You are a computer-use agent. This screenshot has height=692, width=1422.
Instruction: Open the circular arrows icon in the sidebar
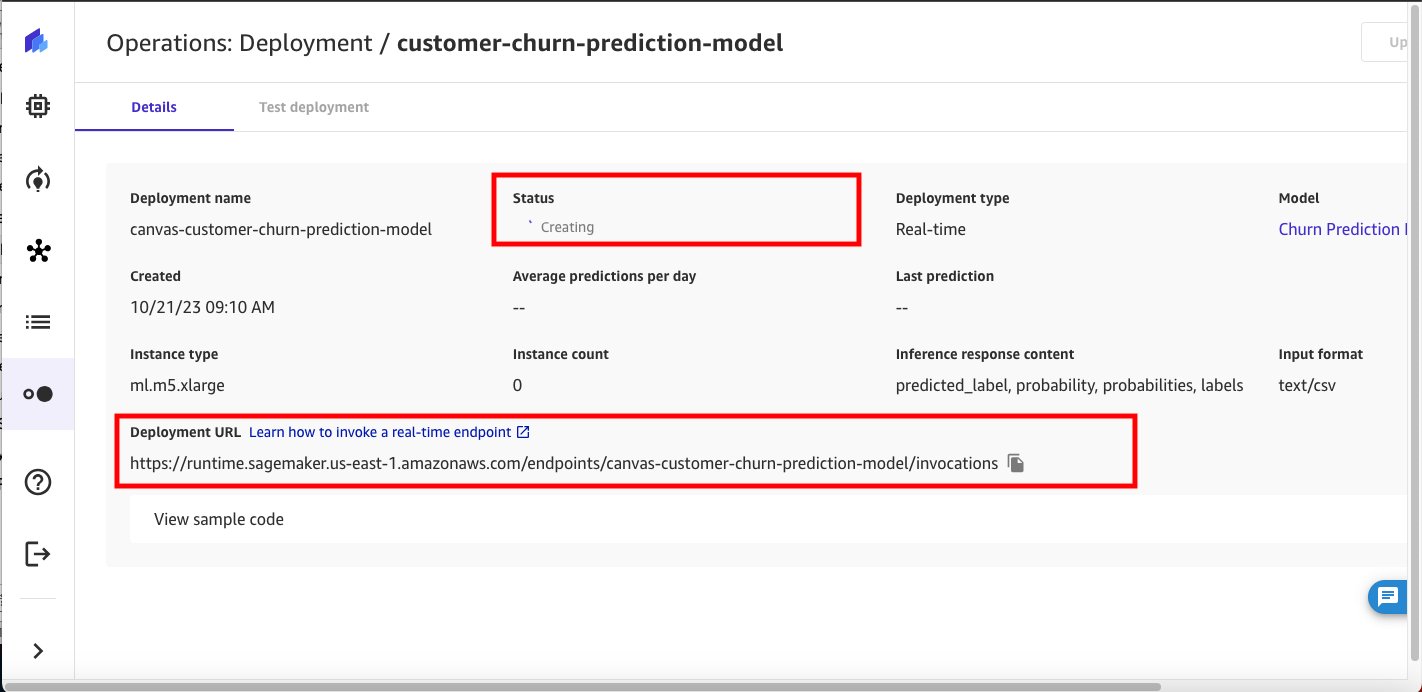37,179
